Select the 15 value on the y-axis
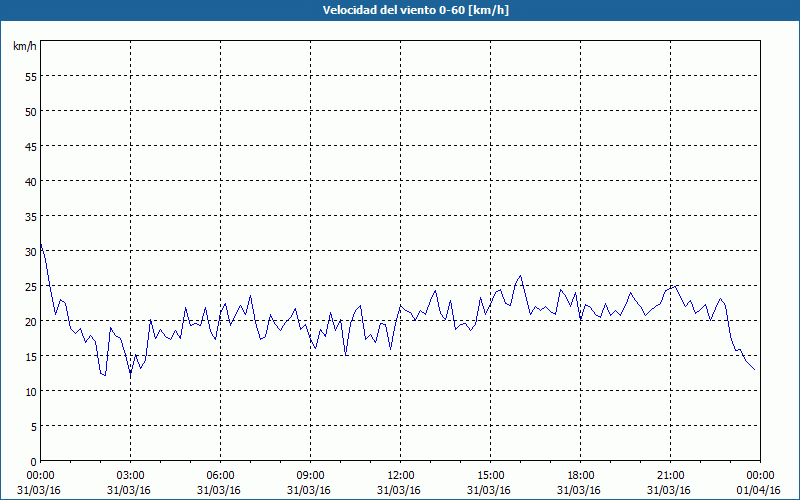800x500 pixels. click(31, 357)
